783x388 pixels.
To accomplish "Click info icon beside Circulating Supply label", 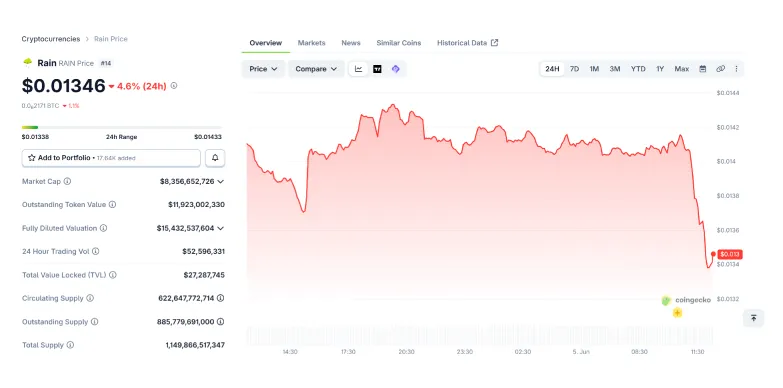I will 90,298.
